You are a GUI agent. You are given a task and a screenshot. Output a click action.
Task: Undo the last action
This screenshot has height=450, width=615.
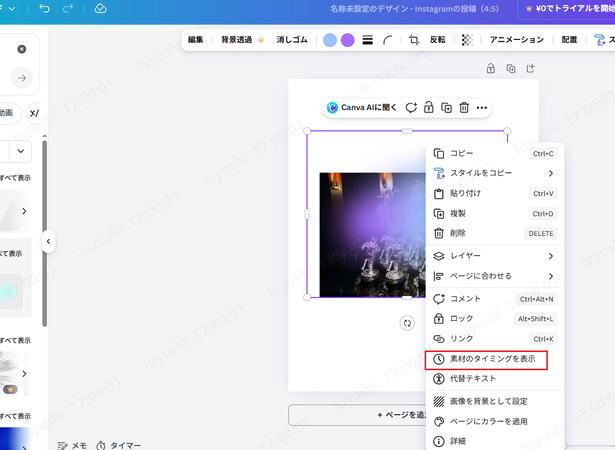pyautogui.click(x=44, y=8)
